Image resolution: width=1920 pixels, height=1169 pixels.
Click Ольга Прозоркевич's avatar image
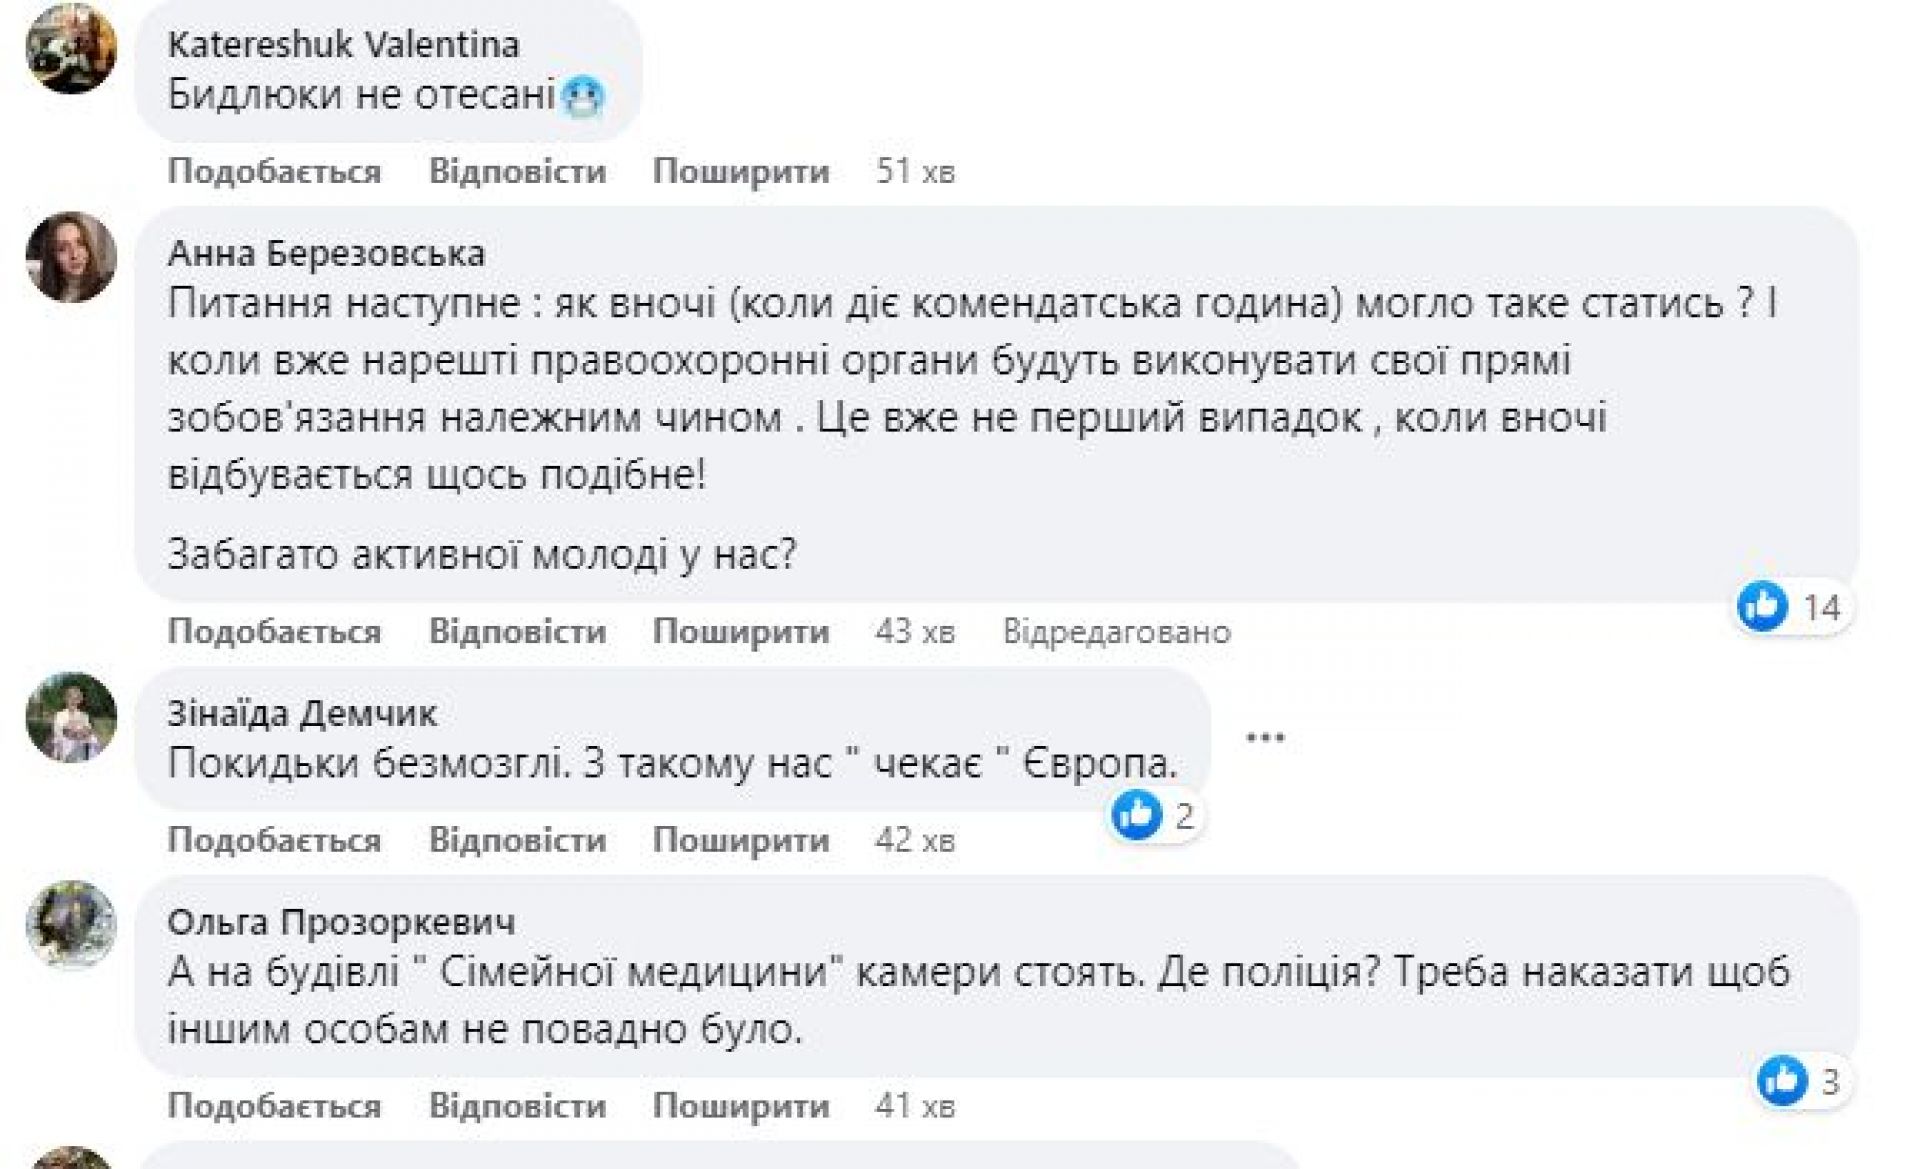[x=71, y=925]
